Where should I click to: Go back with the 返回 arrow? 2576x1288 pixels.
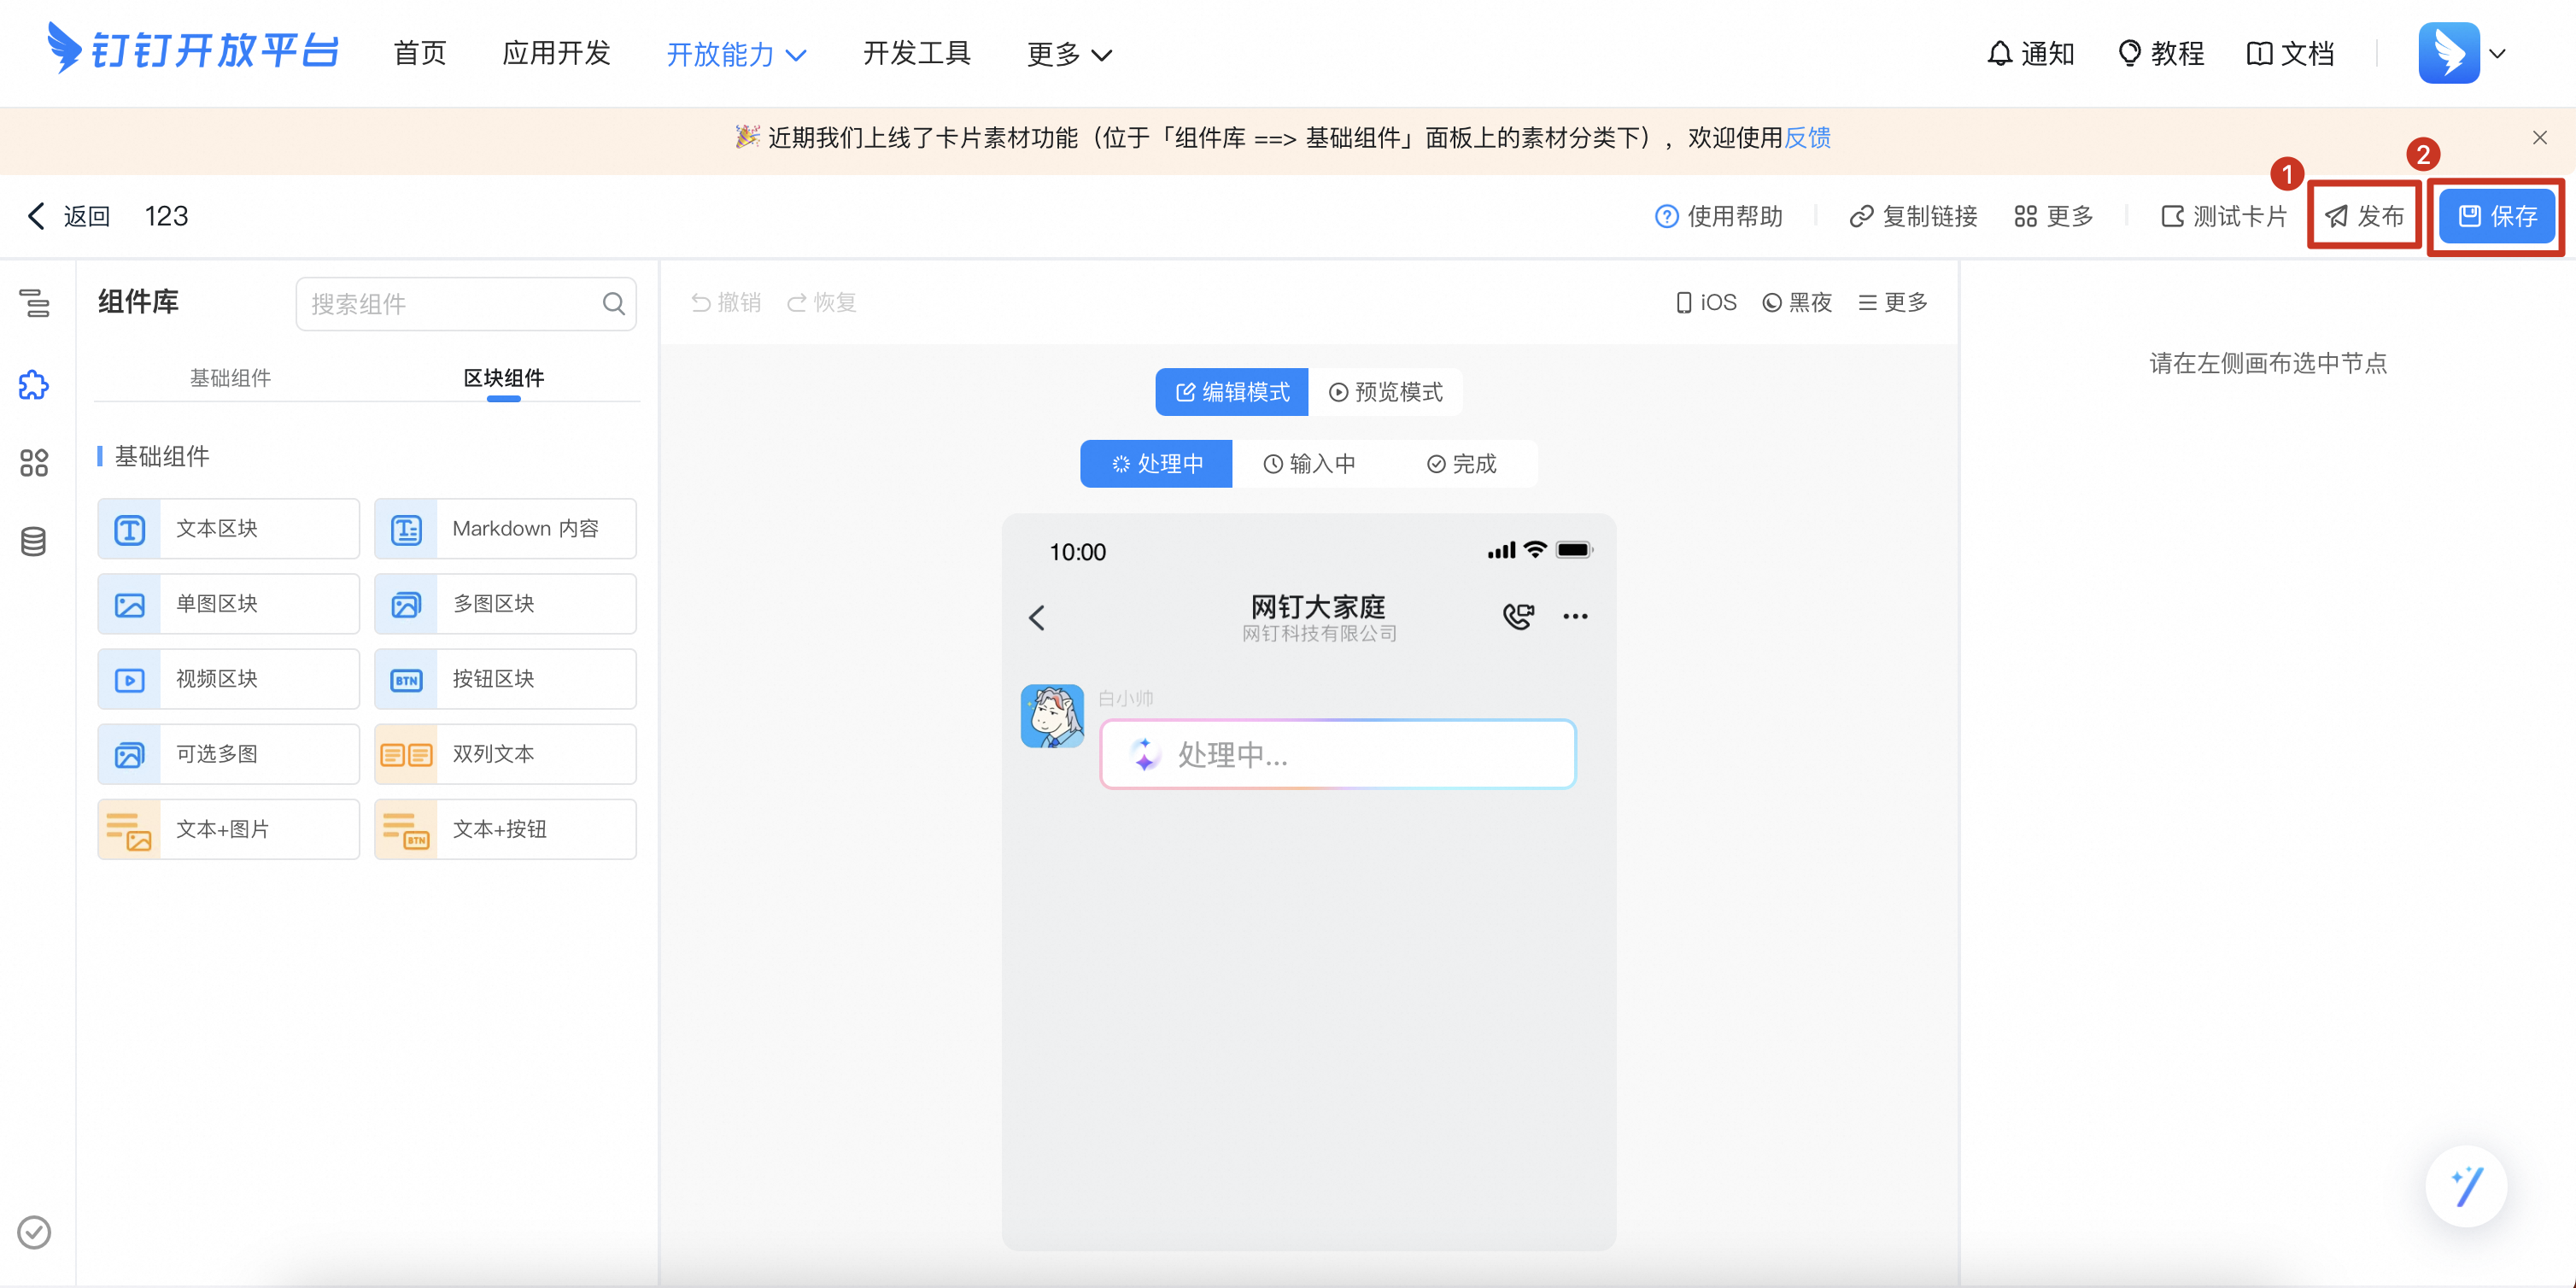[x=68, y=216]
